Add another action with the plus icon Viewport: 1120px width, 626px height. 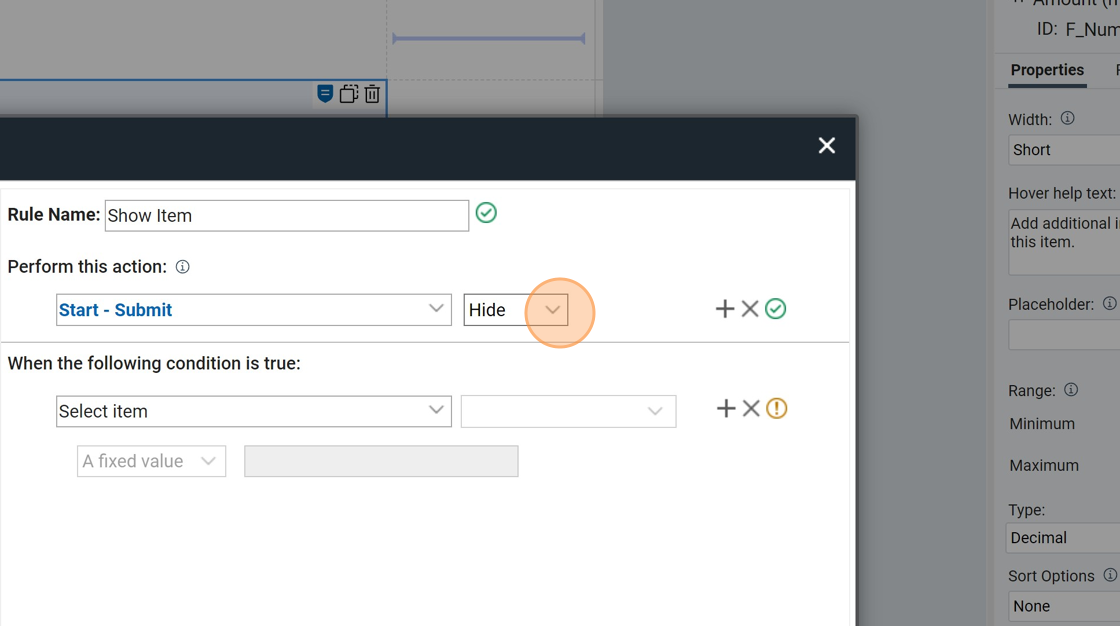click(x=725, y=309)
